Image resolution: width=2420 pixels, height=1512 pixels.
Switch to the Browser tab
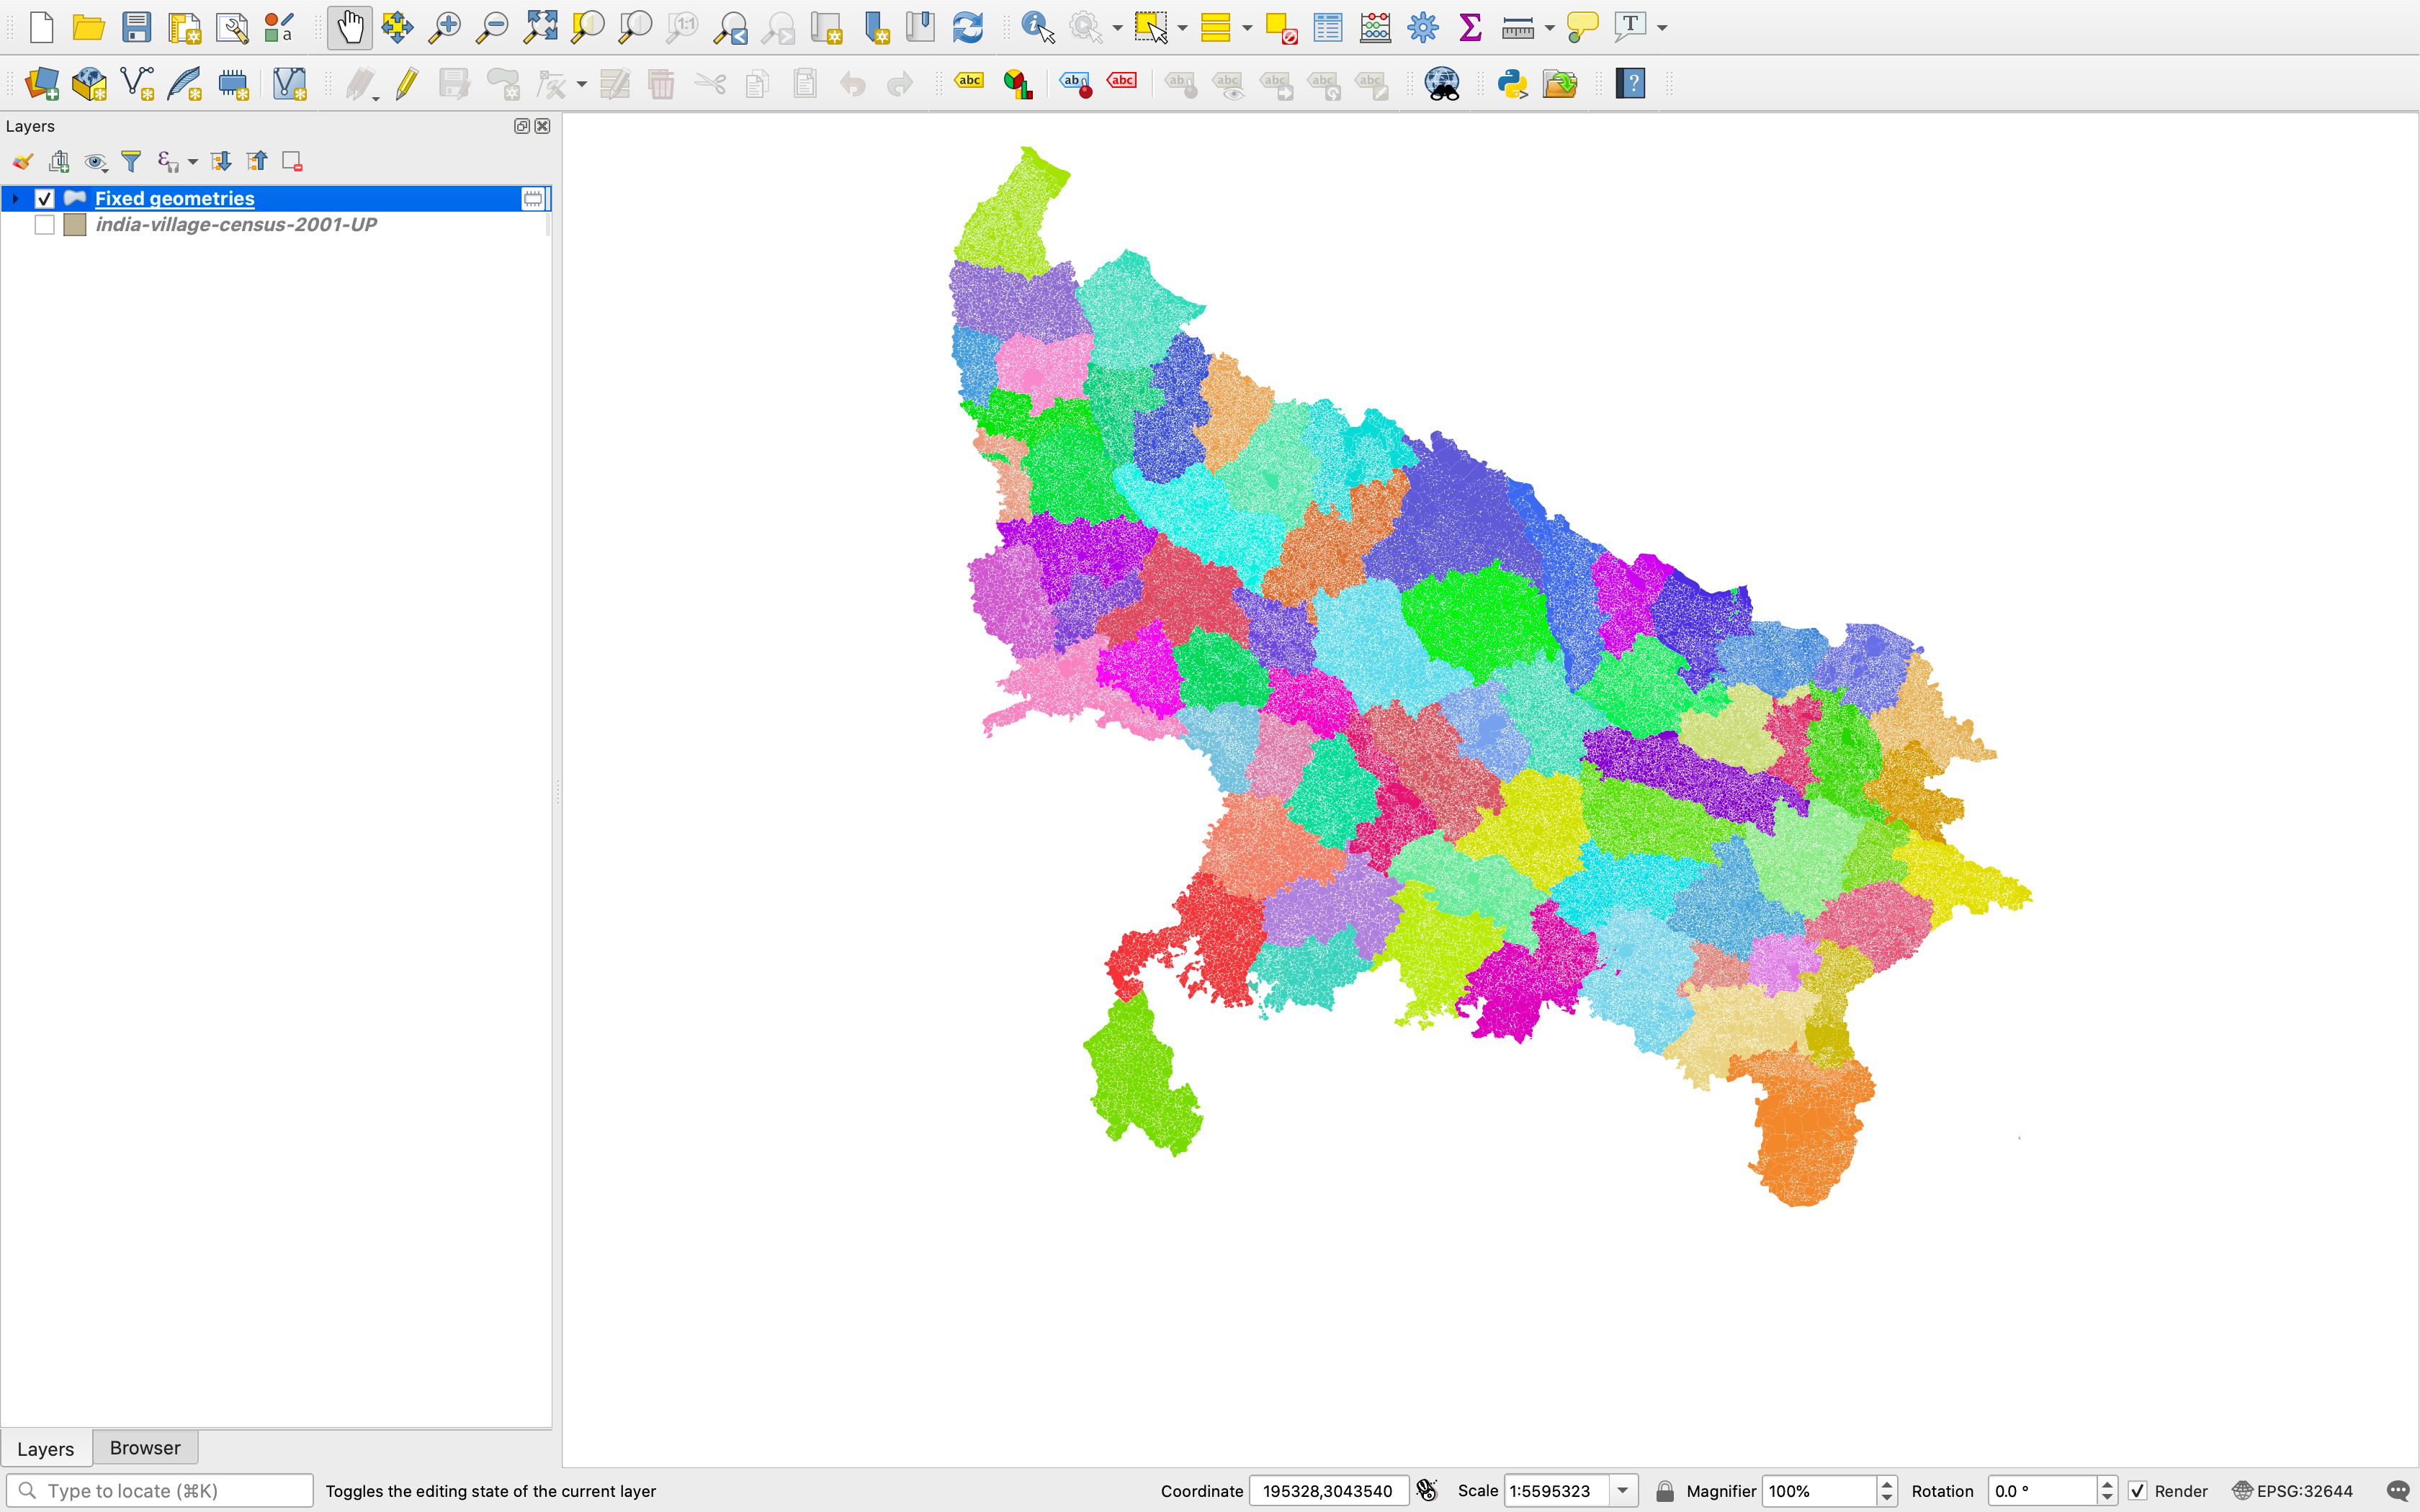coord(145,1447)
